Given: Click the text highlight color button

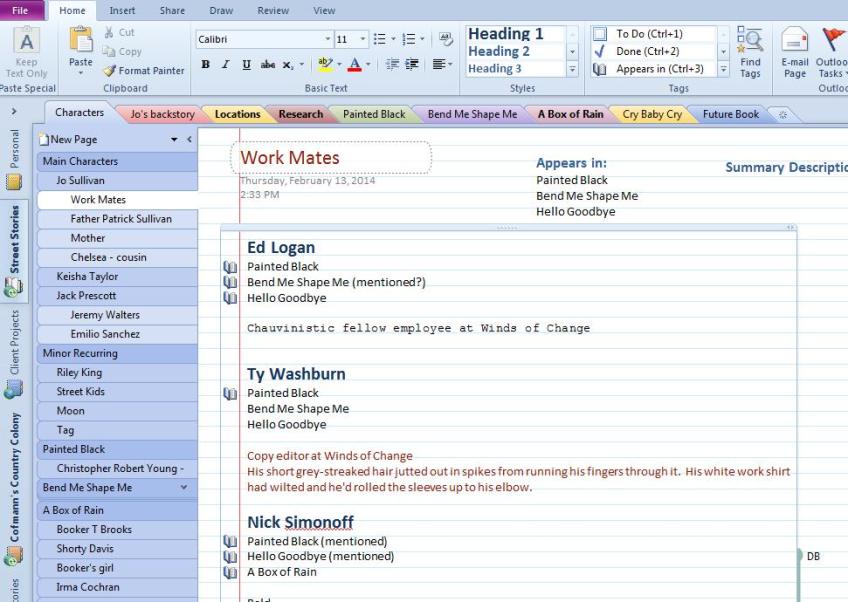Looking at the screenshot, I should 324,65.
